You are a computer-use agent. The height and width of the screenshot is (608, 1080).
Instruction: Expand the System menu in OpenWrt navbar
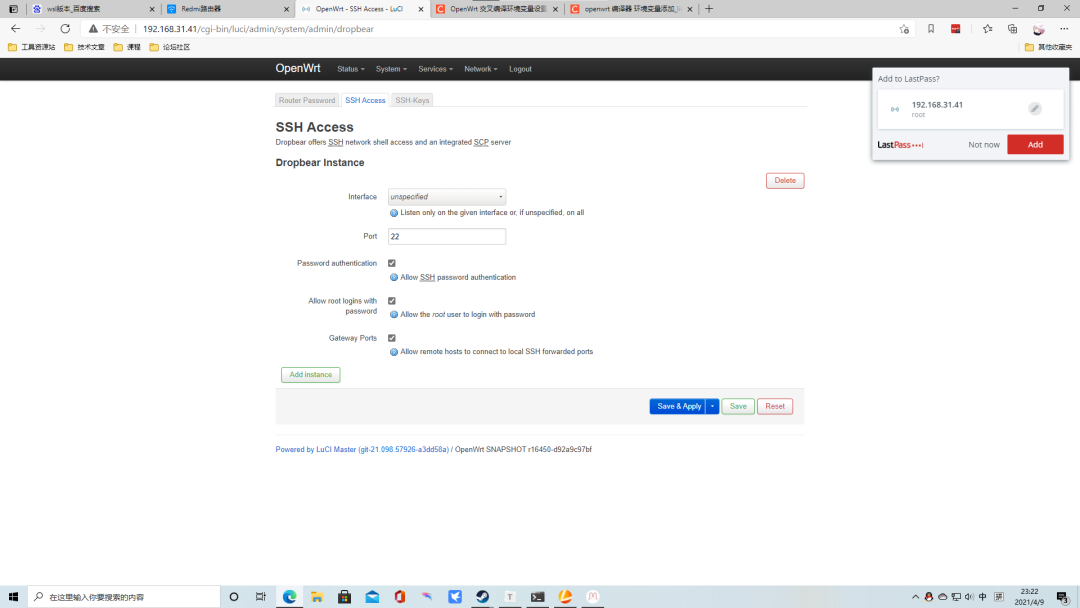pos(391,69)
